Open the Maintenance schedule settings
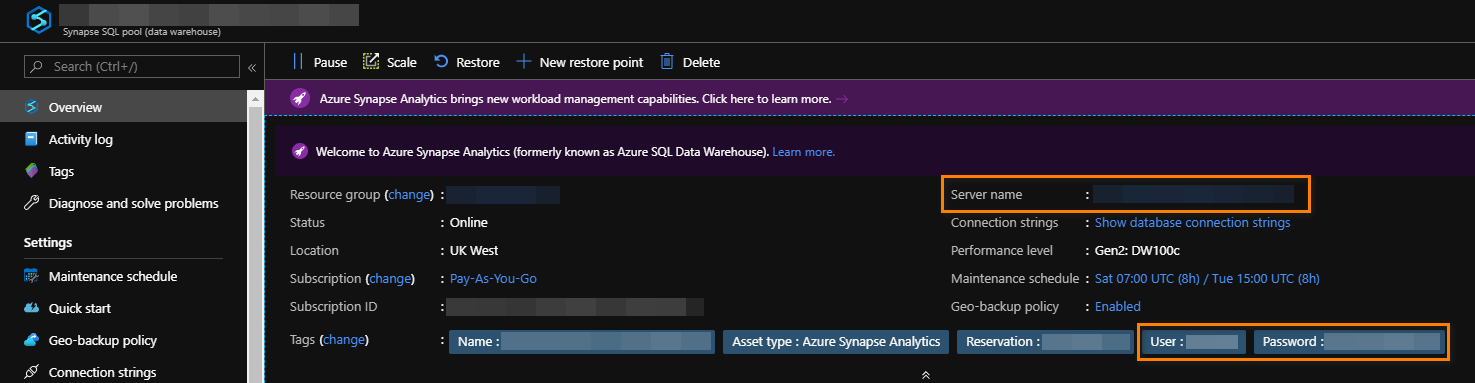This screenshot has width=1475, height=383. [124, 276]
